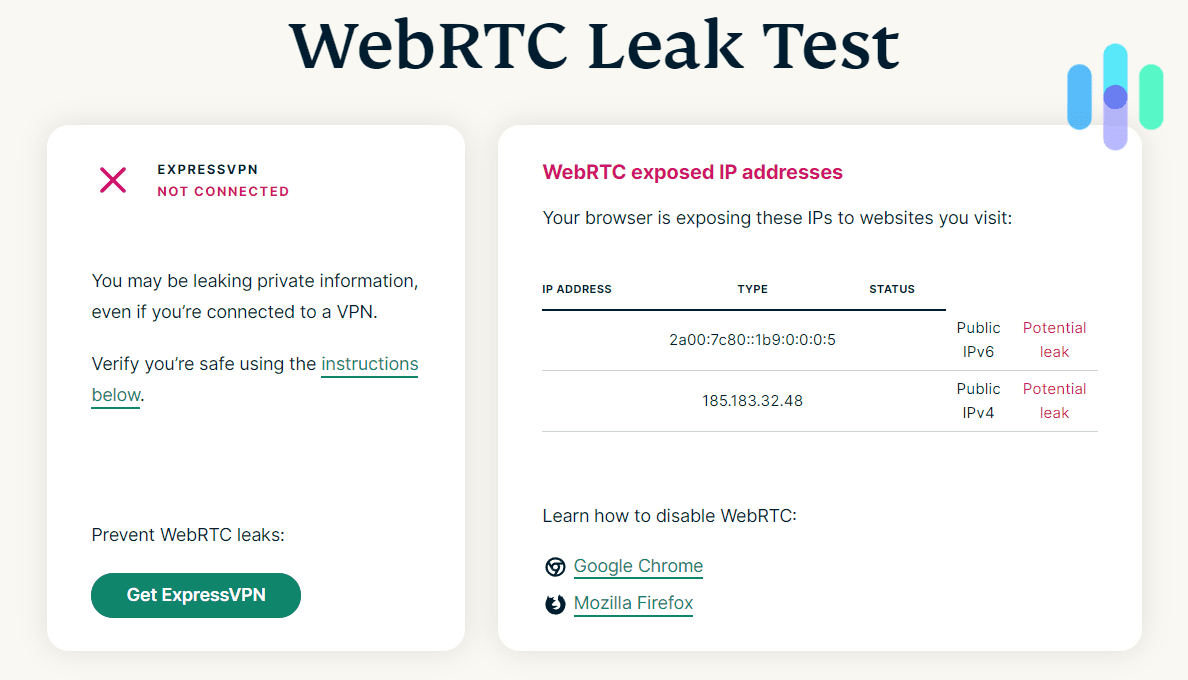Click "Potential leak" status in IPv4 row
The width and height of the screenshot is (1188, 680).
(1054, 401)
